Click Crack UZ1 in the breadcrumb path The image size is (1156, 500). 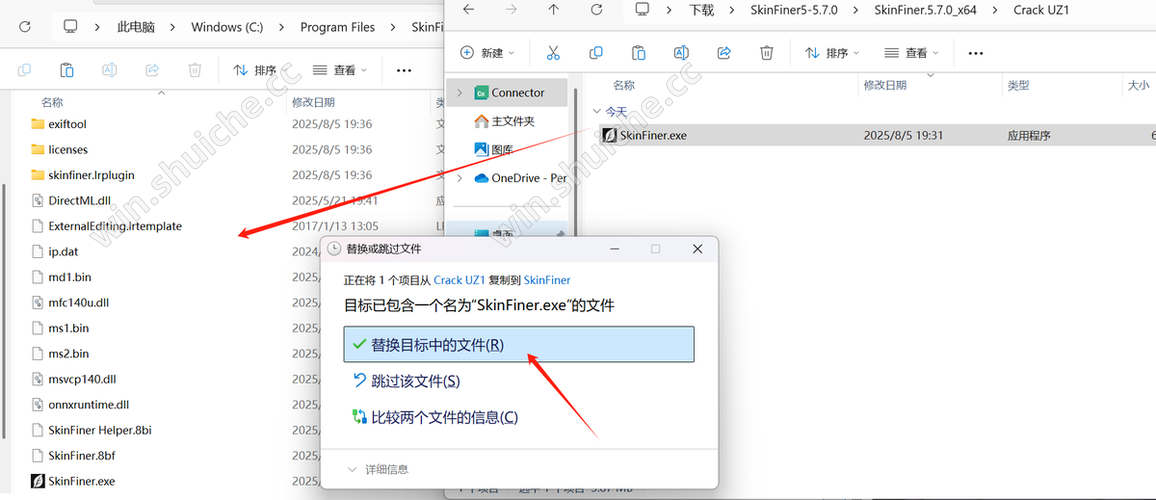[1041, 10]
